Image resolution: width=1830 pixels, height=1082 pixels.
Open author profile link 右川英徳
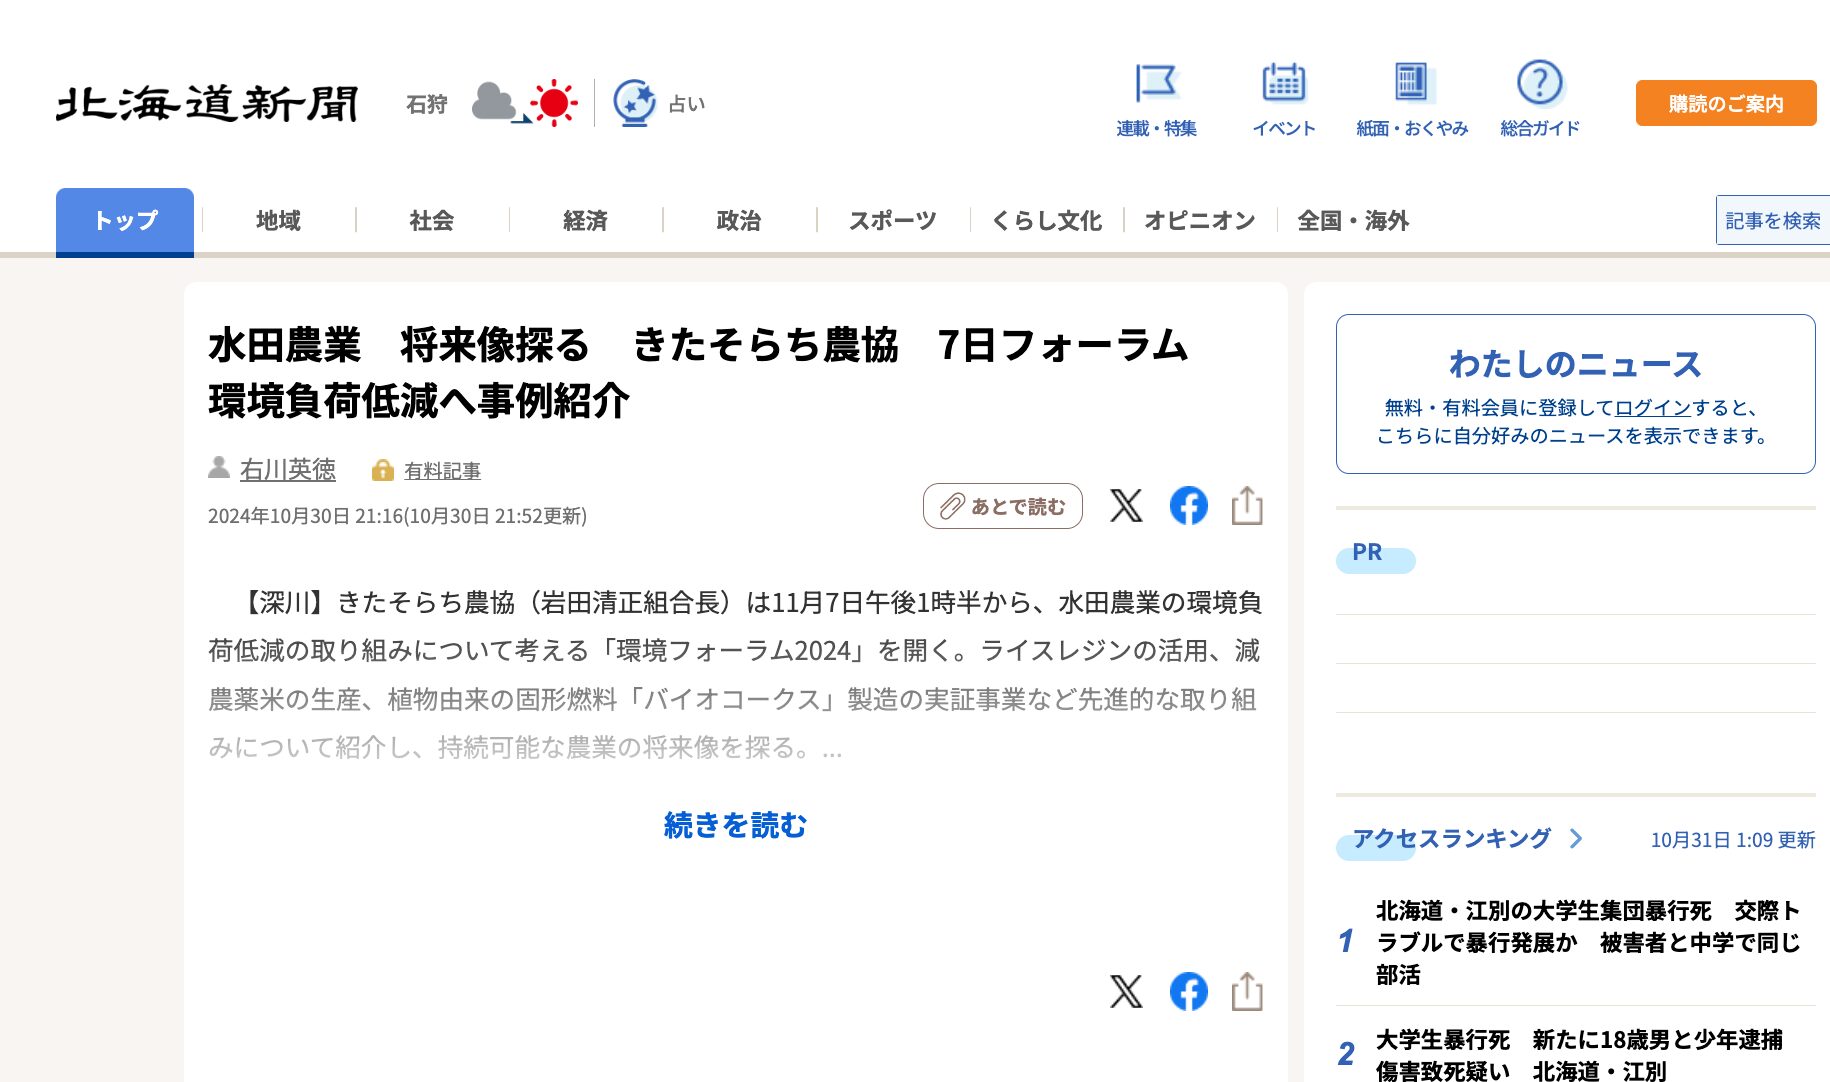point(290,470)
